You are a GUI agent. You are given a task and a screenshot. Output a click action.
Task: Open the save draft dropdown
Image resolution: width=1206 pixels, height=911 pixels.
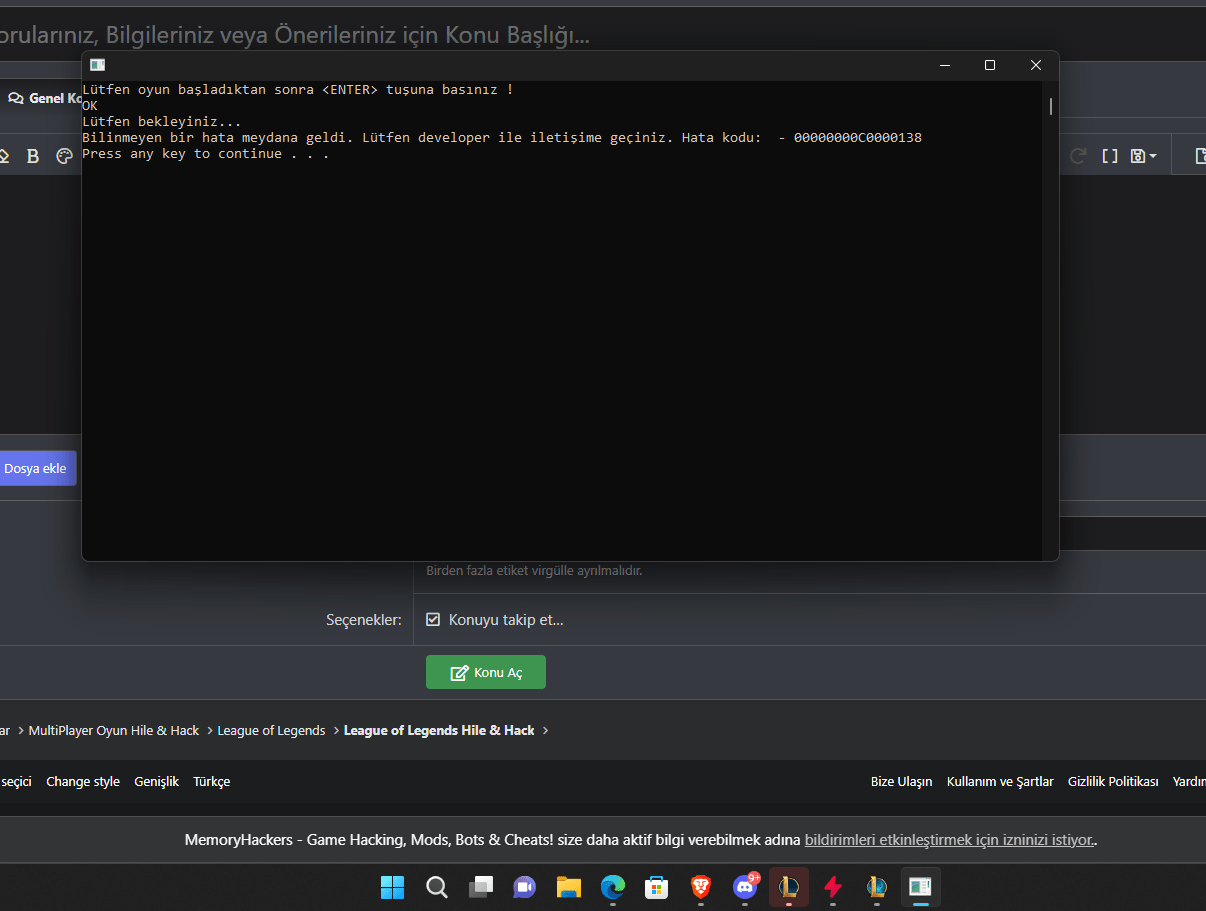[x=1144, y=156]
